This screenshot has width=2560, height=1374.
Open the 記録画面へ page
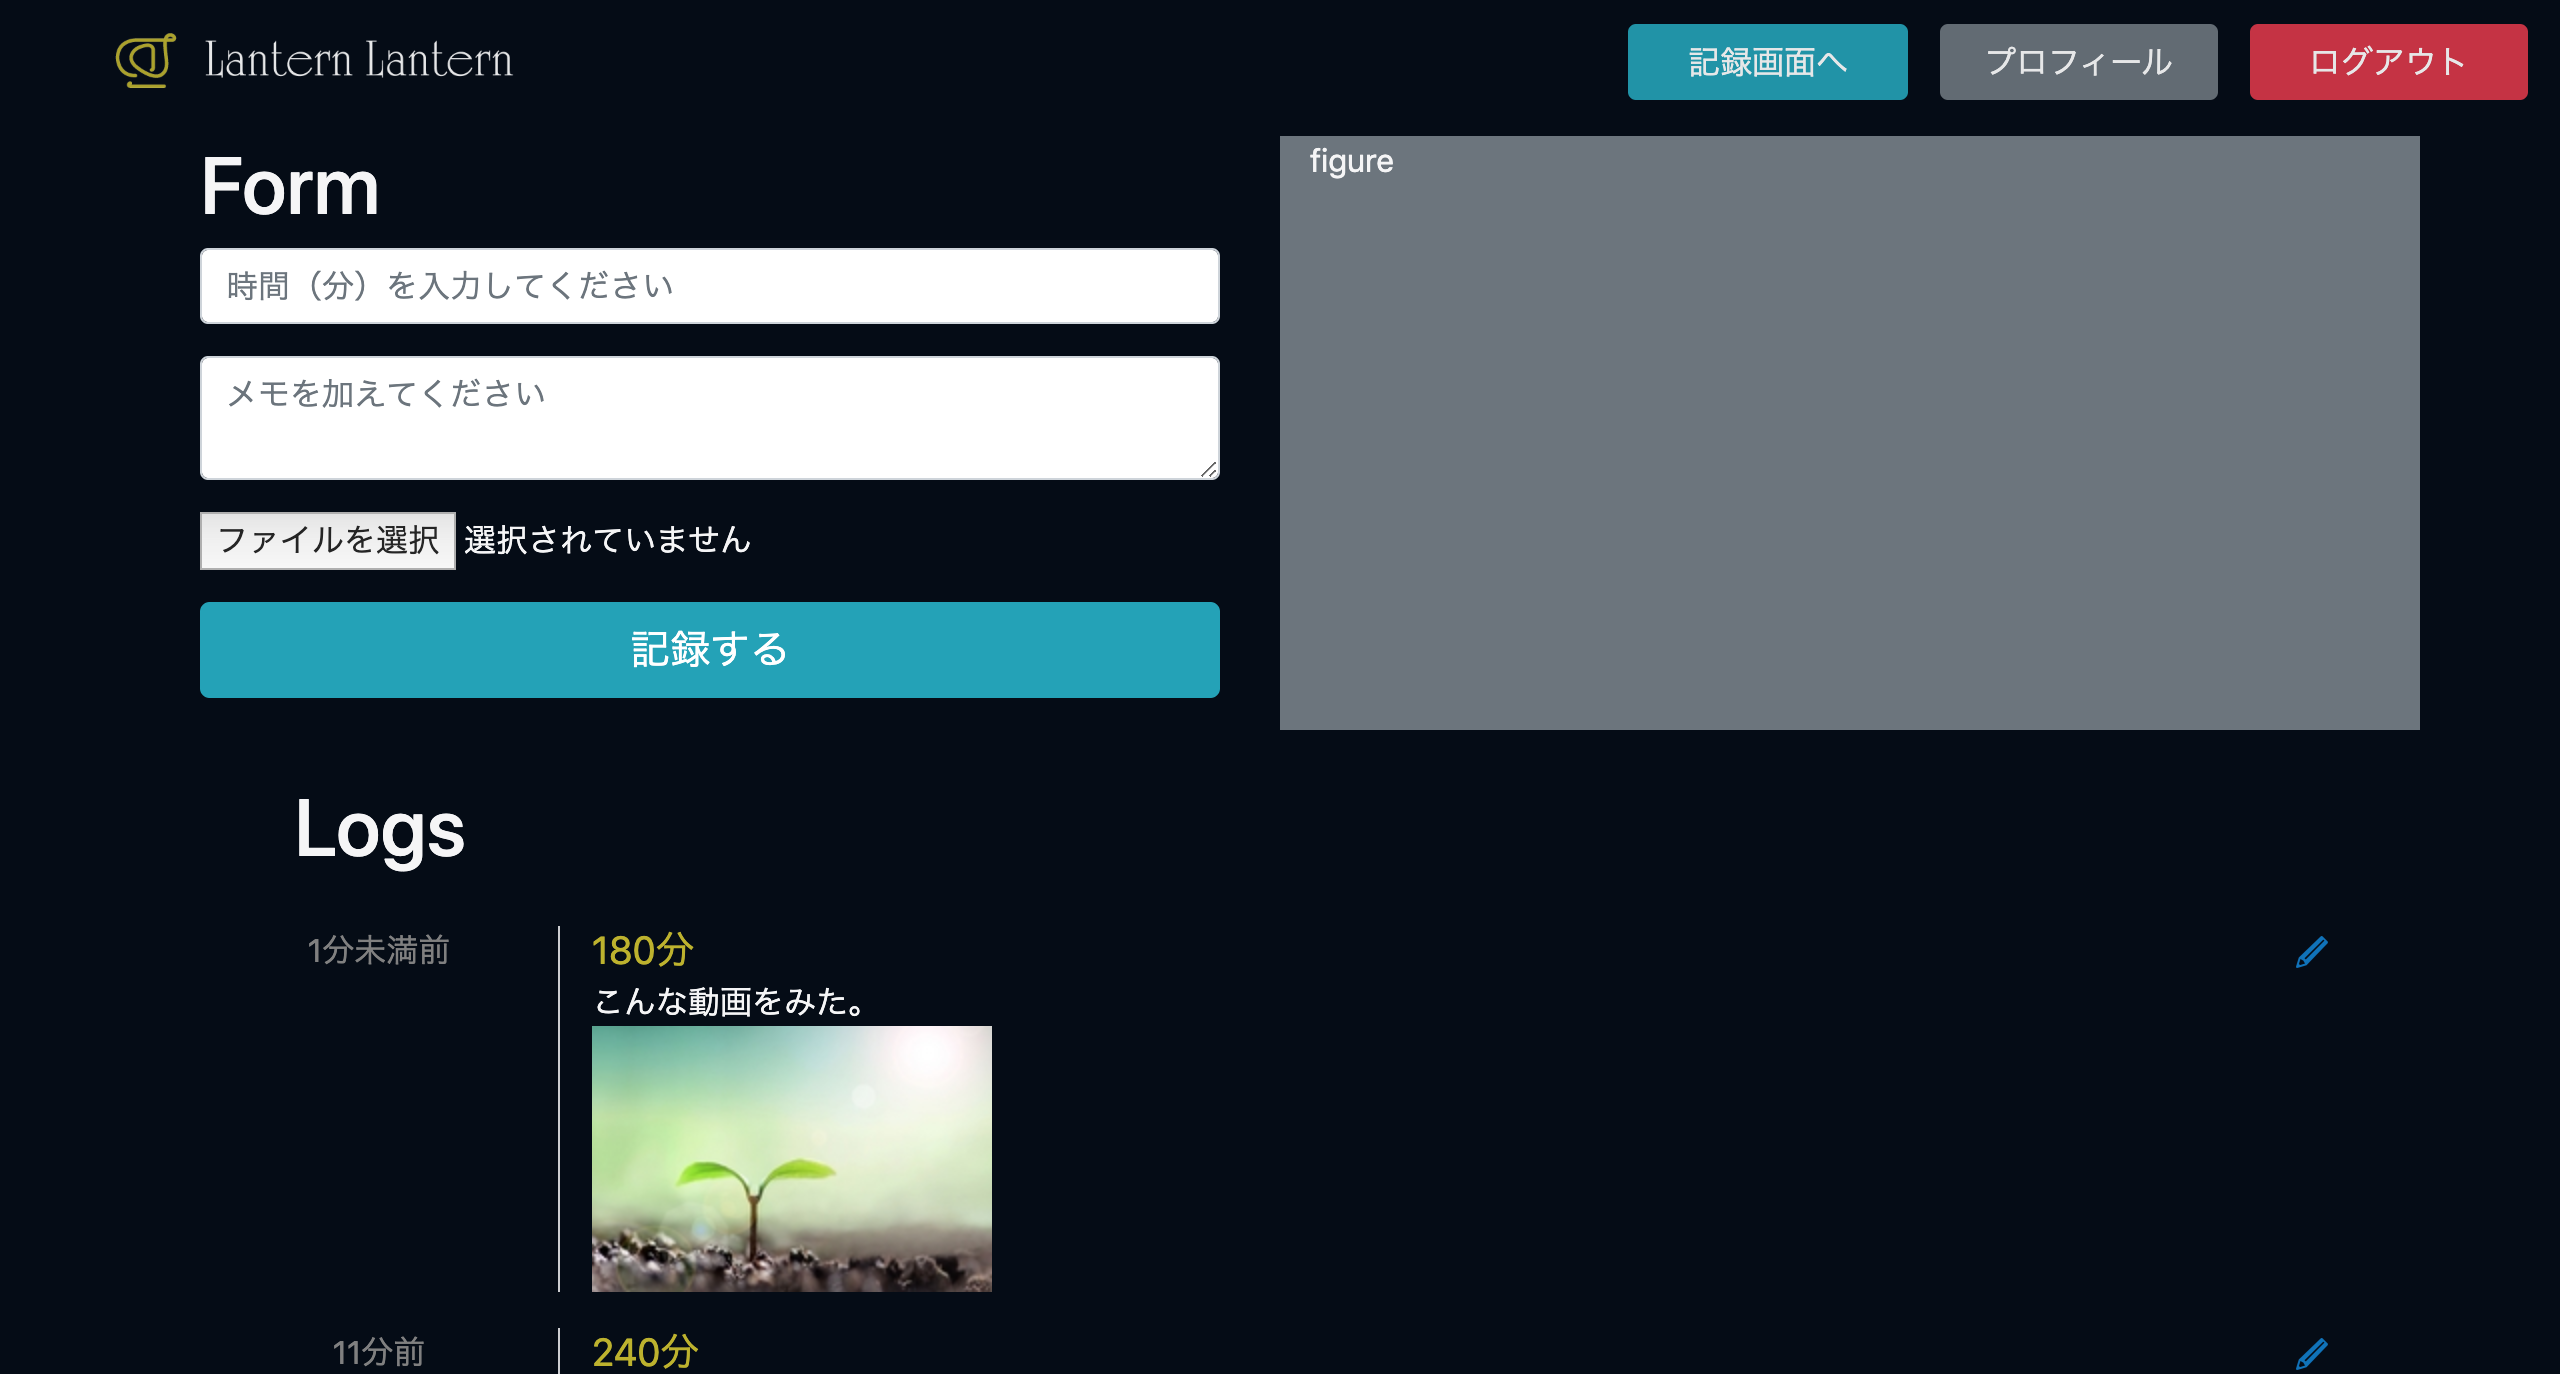(1767, 62)
